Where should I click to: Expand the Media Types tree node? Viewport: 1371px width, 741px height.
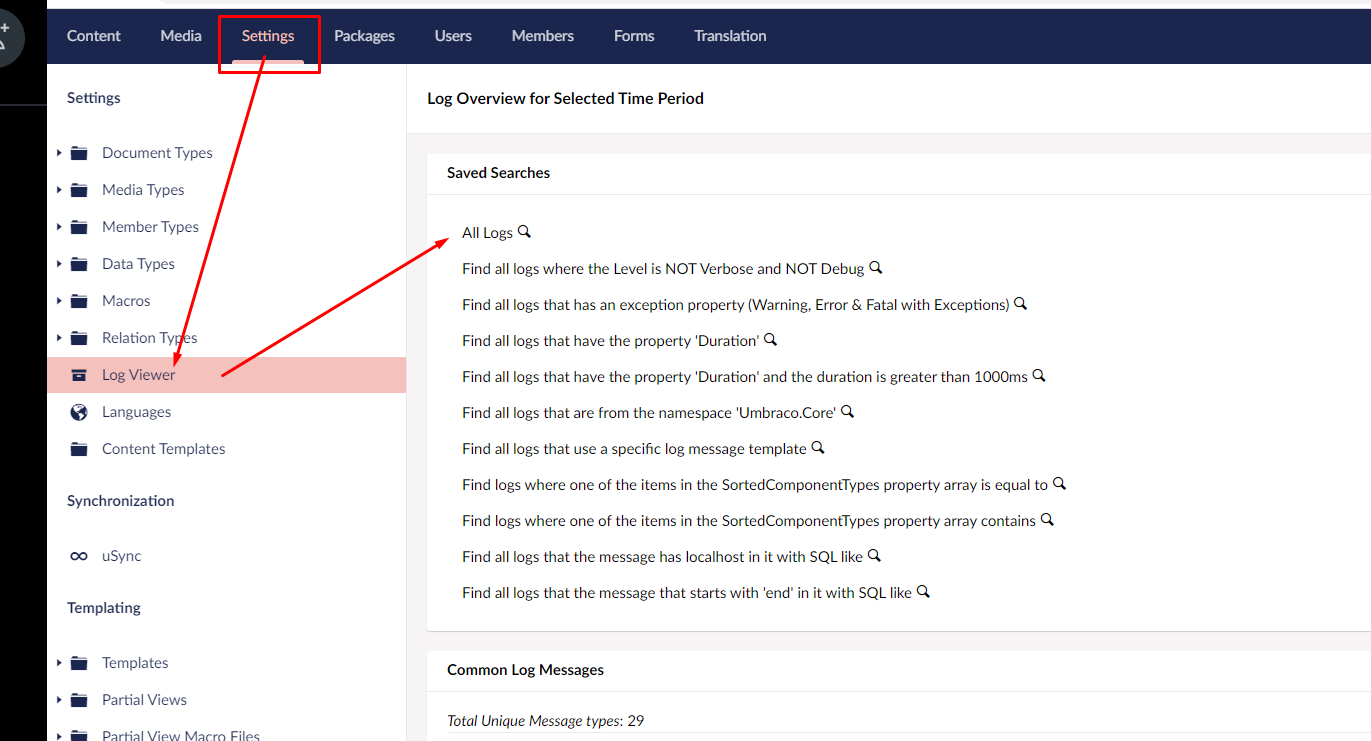pyautogui.click(x=59, y=190)
